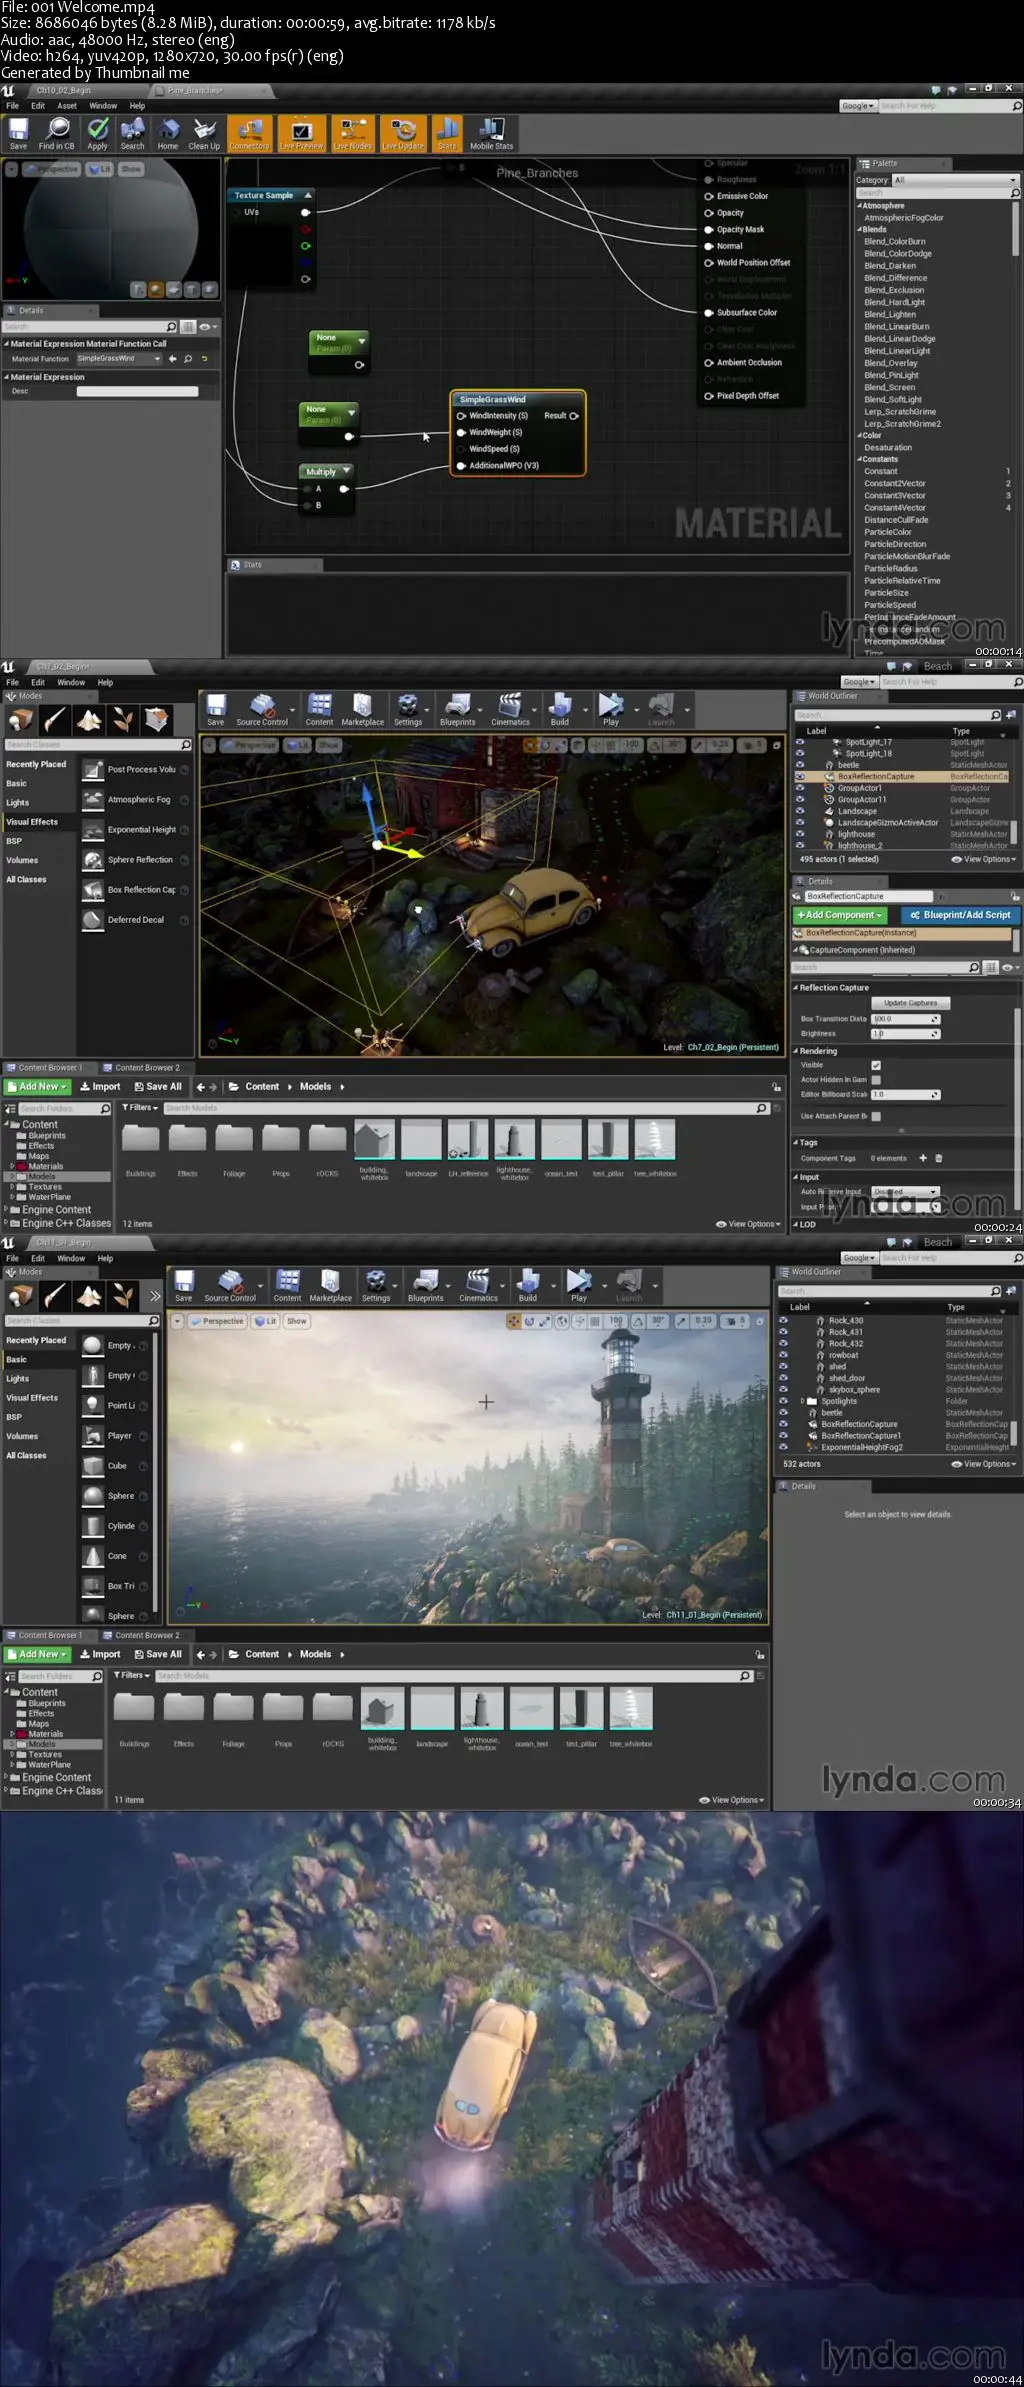Screen dimensions: 1024x2387
Task: Toggle visibility of Rock_430 in Ch11_01_Begin outliner
Action: tap(783, 1321)
